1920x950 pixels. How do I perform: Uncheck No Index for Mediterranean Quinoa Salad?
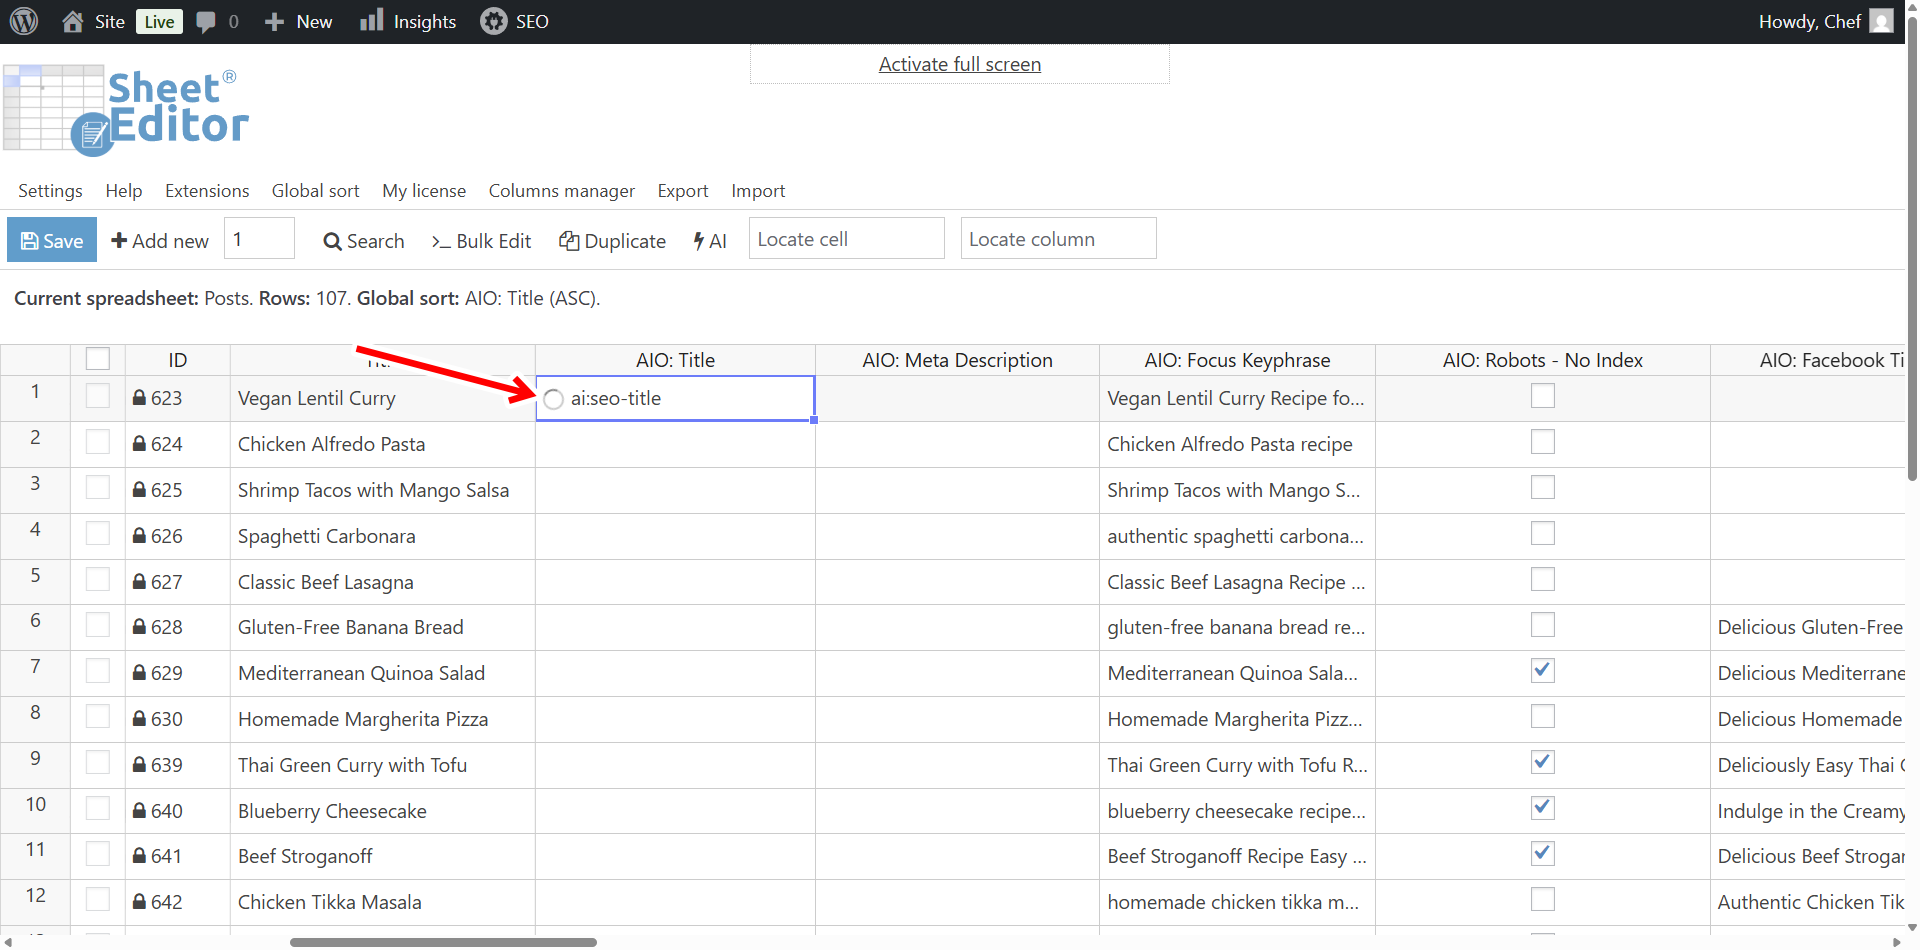coord(1542,671)
